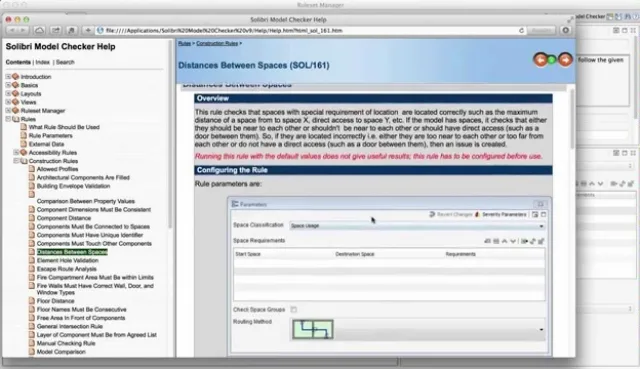Screen dimensions: 640x369
Task: Select highlighted Distances Between Spaces topic
Action: 72,252
